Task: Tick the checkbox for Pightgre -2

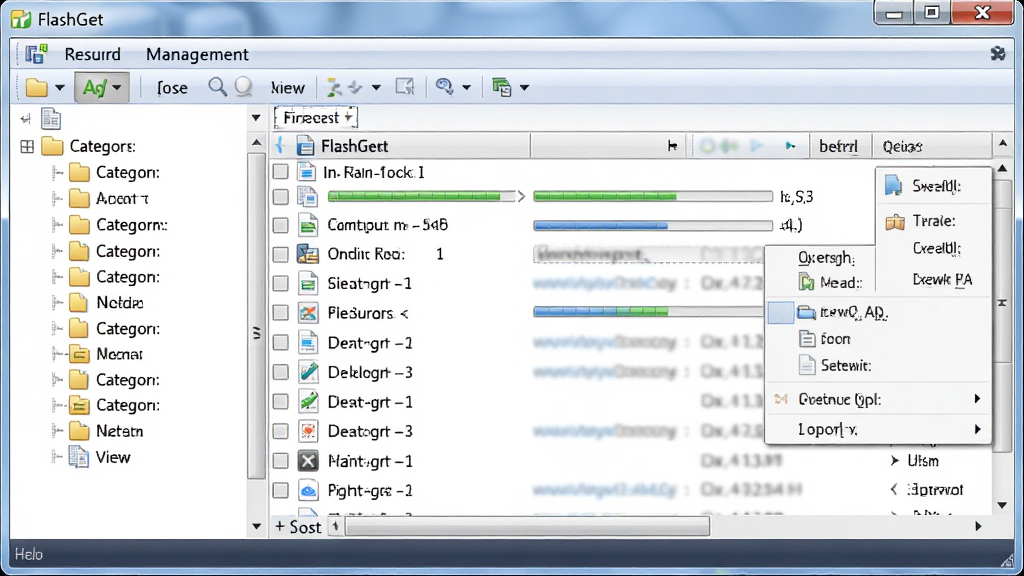Action: pyautogui.click(x=280, y=490)
